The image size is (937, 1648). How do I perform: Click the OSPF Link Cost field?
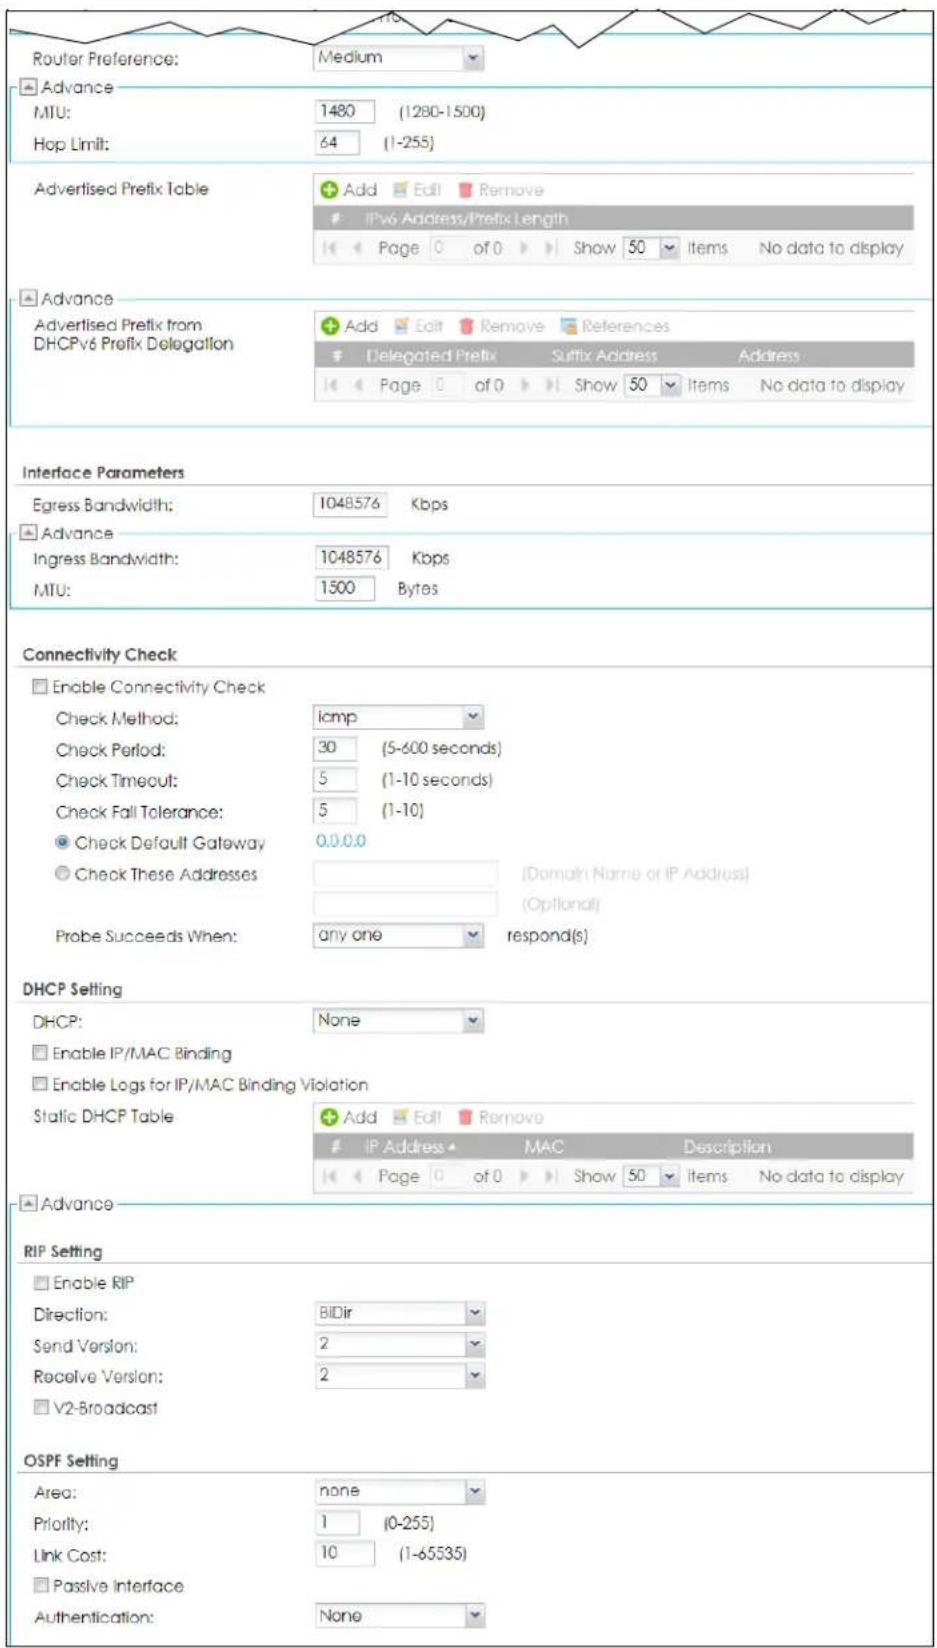pyautogui.click(x=345, y=1554)
